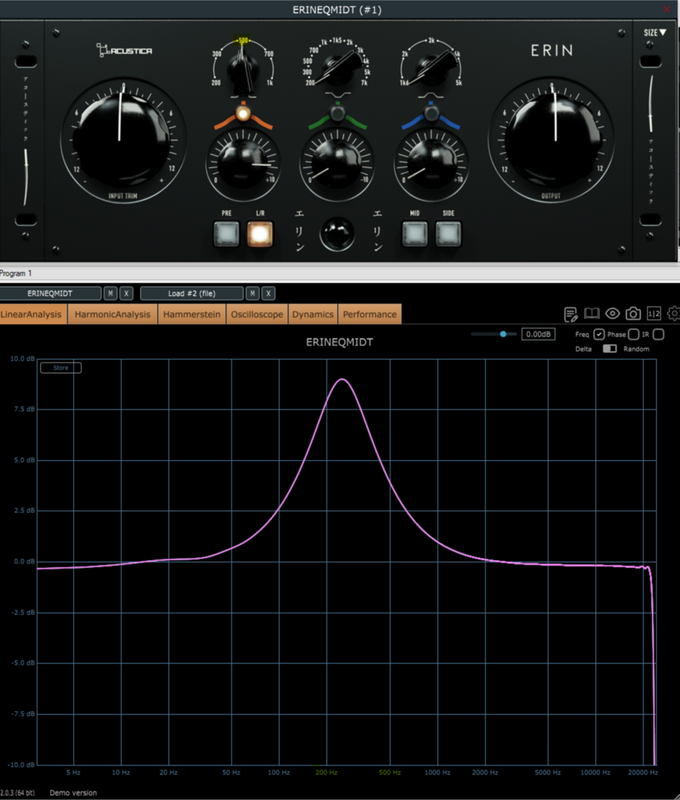Click the green band frequency selector knob
This screenshot has width=680, height=800.
coord(337,69)
